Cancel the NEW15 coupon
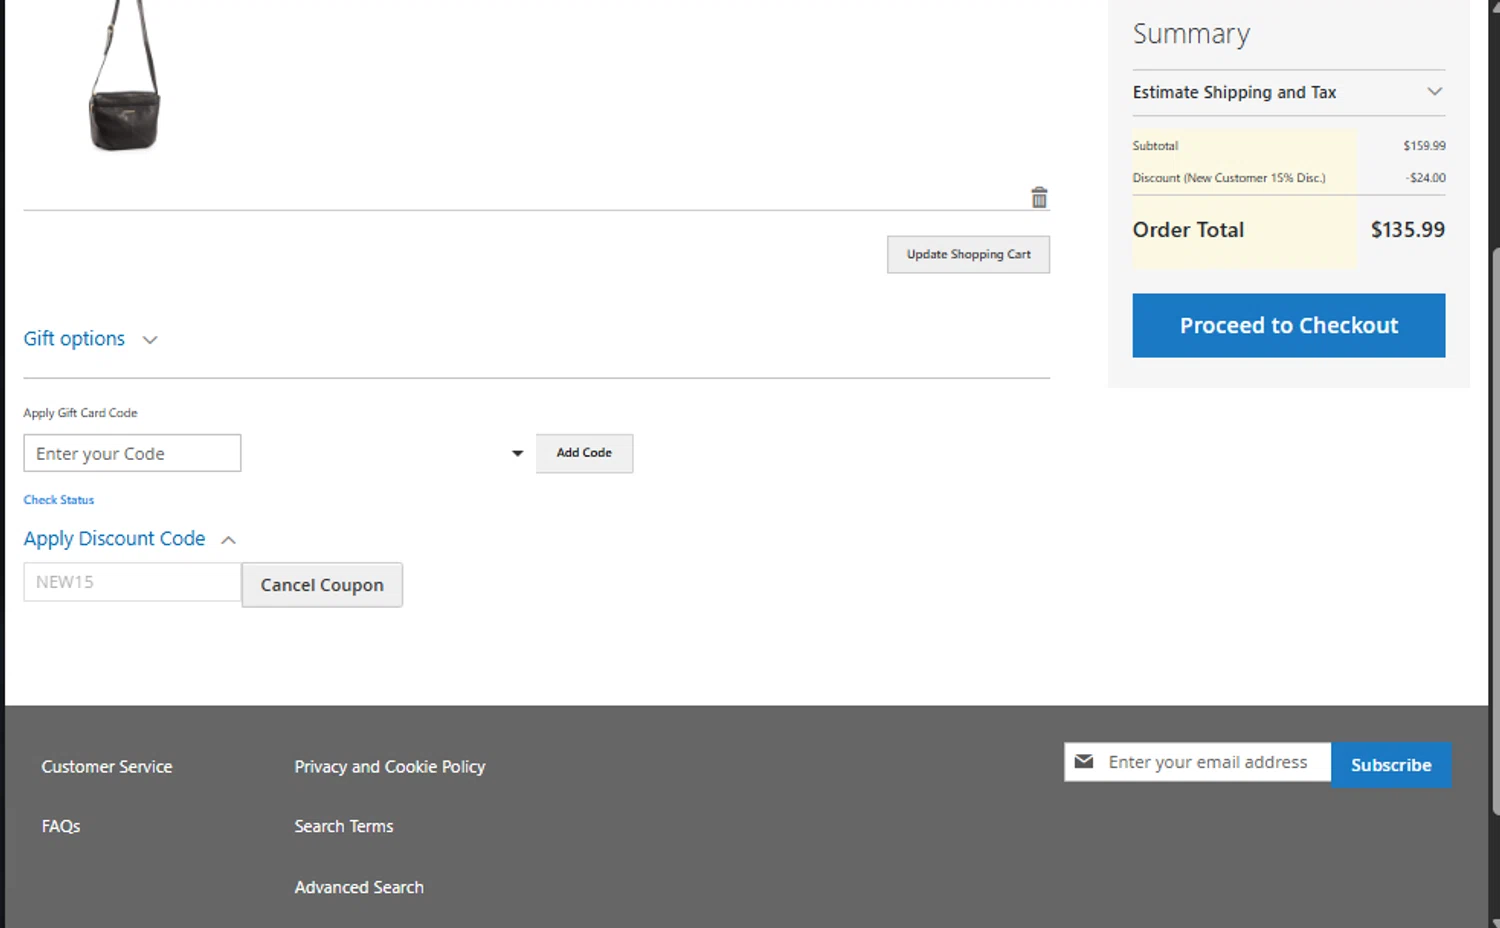The image size is (1500, 928). coord(322,585)
